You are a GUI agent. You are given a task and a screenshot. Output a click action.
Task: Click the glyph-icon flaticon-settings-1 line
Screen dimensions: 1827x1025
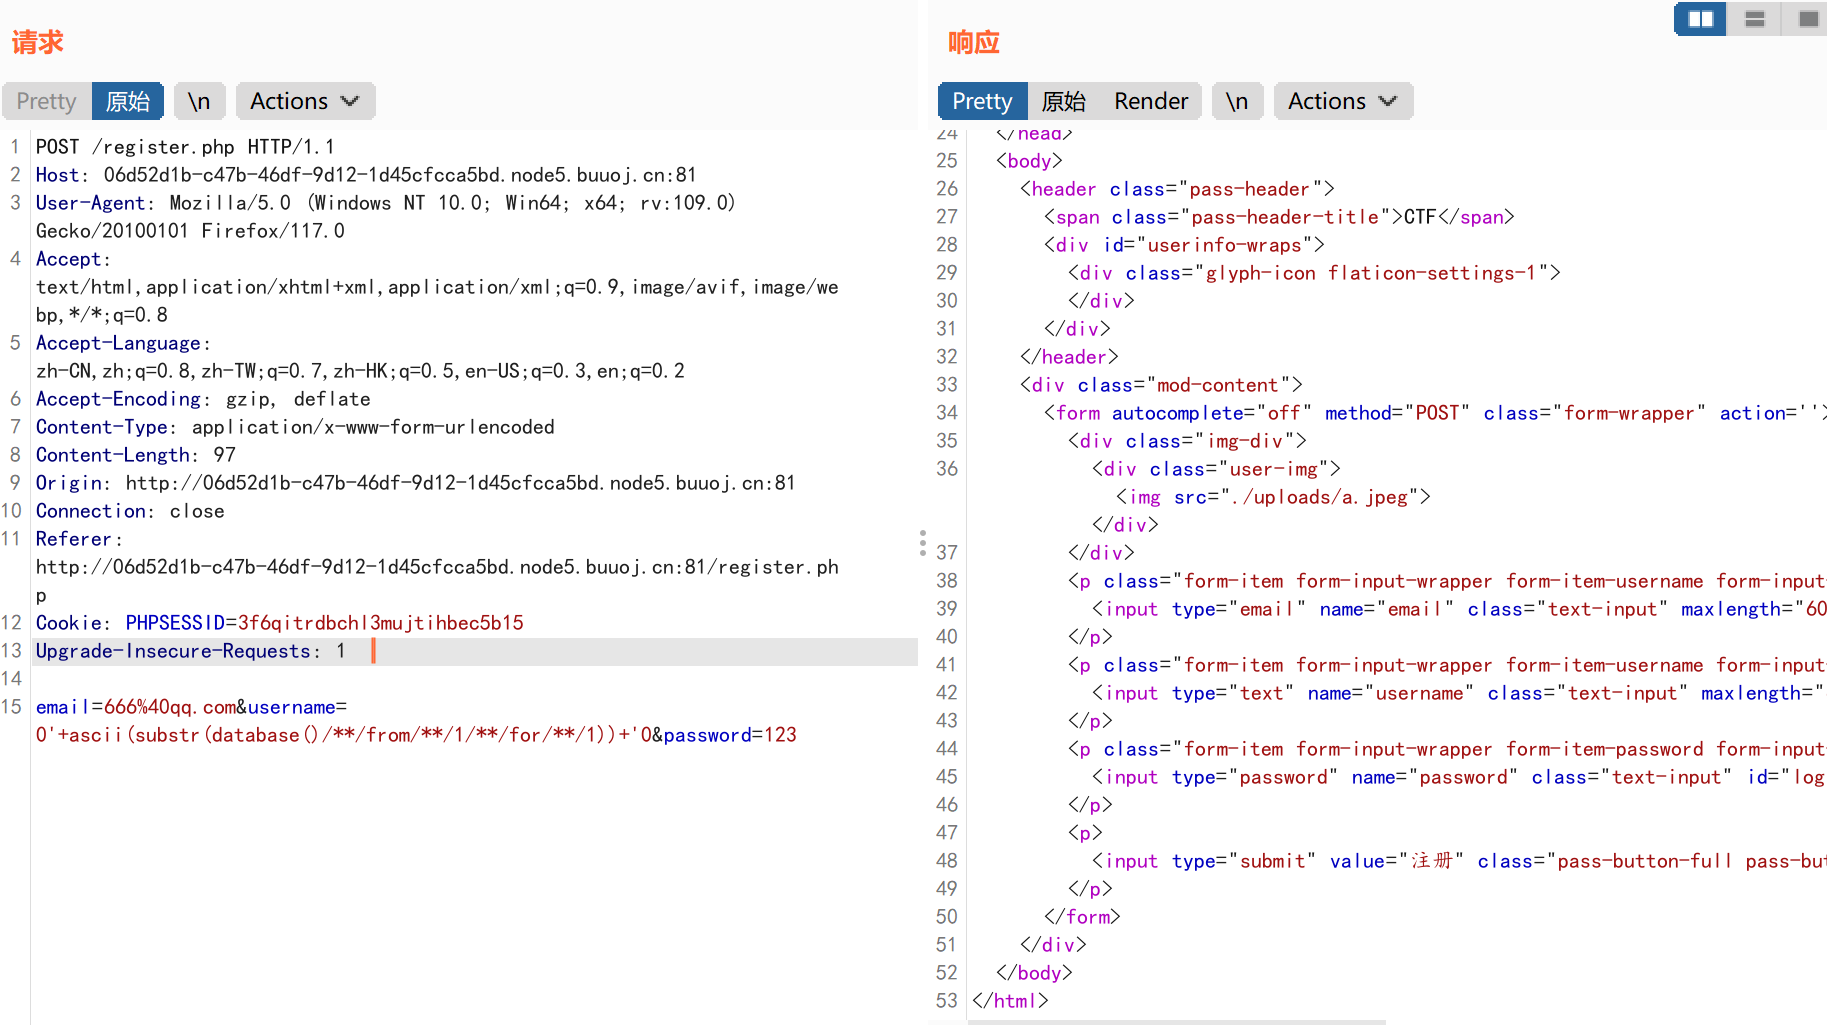[x=1314, y=273]
